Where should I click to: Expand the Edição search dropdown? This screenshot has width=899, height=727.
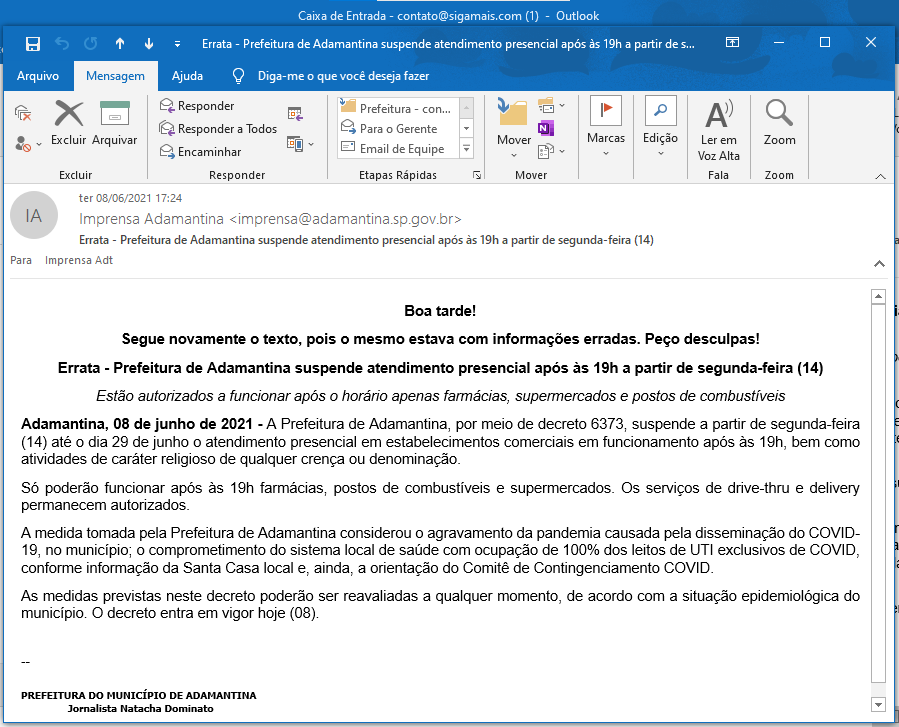(660, 128)
